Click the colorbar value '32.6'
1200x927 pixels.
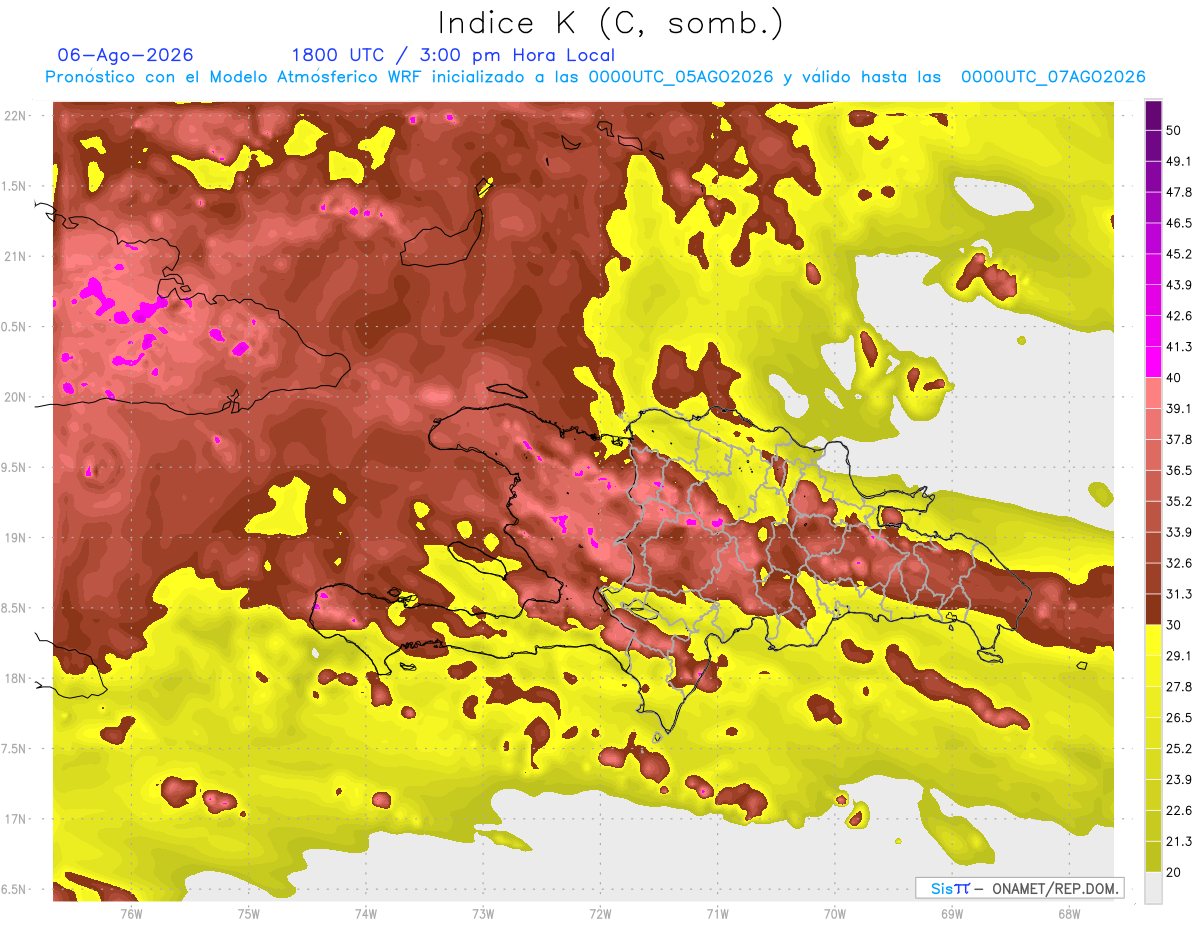(x=1178, y=563)
